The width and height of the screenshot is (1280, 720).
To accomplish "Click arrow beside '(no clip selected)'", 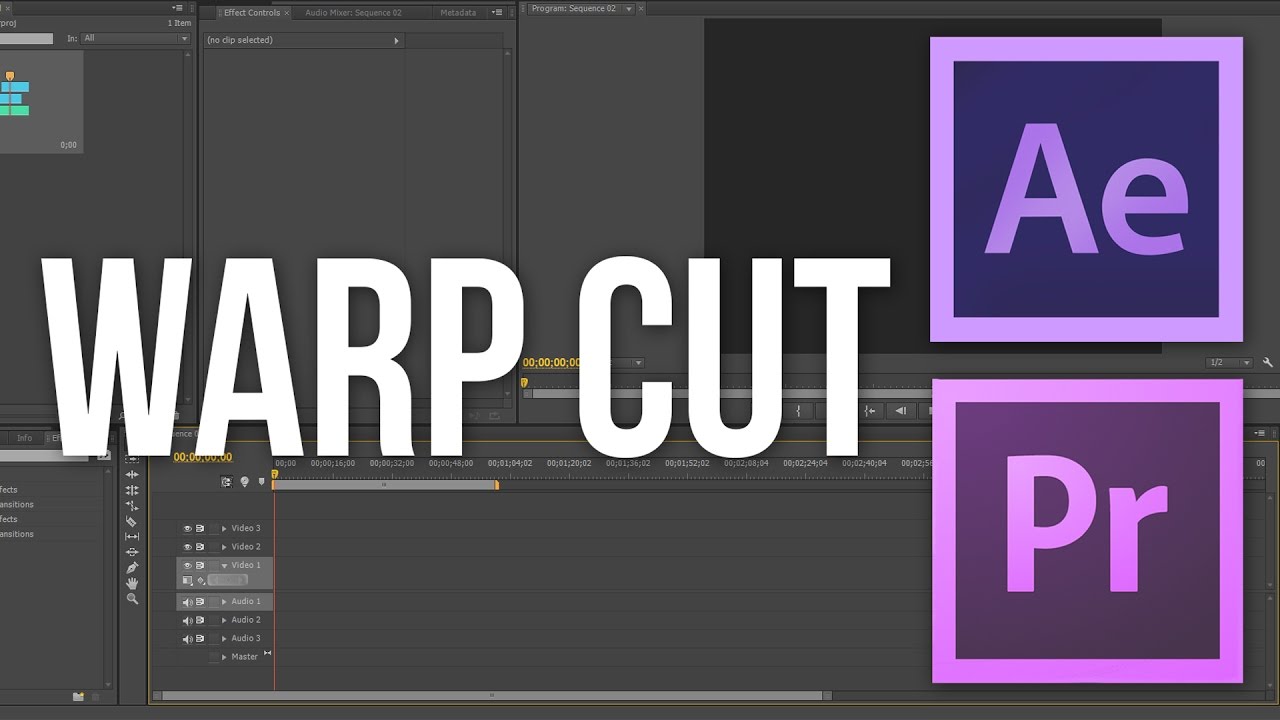I will (396, 41).
